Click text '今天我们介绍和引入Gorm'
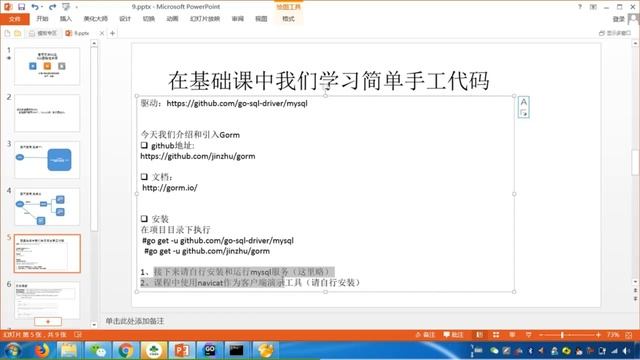The image size is (640, 360). 190,135
